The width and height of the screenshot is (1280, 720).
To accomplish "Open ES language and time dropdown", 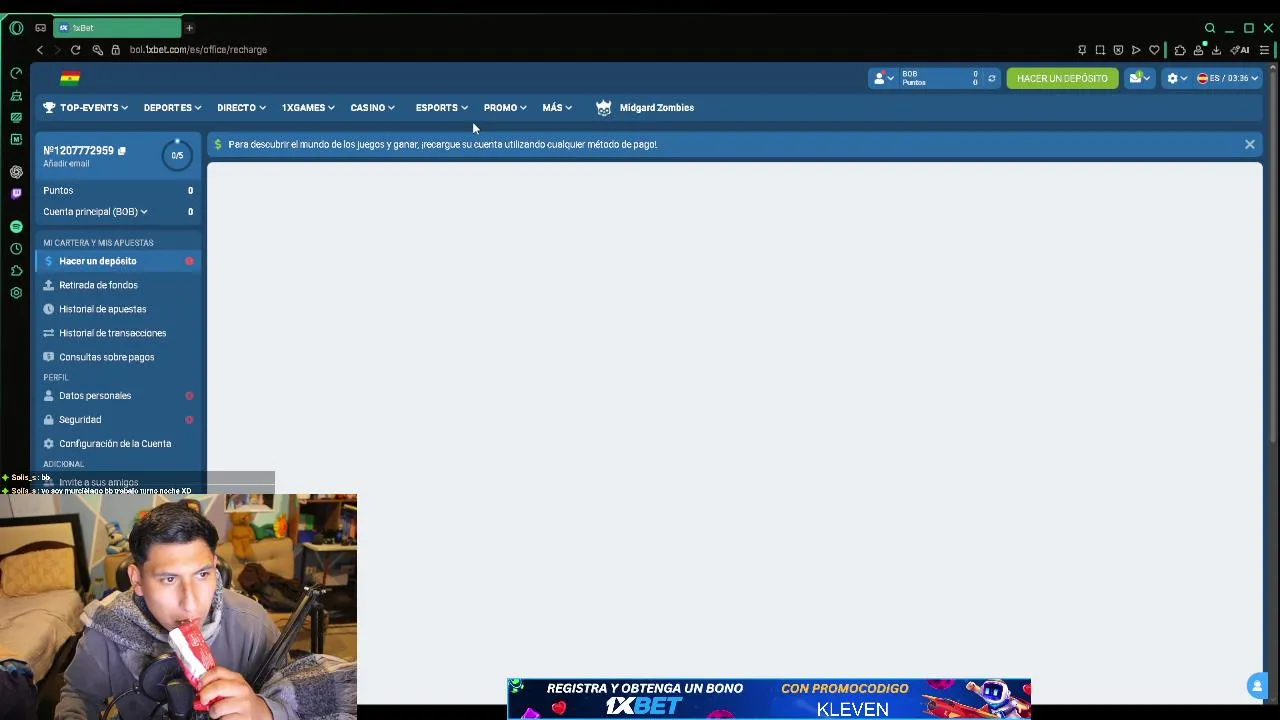I will (1227, 78).
